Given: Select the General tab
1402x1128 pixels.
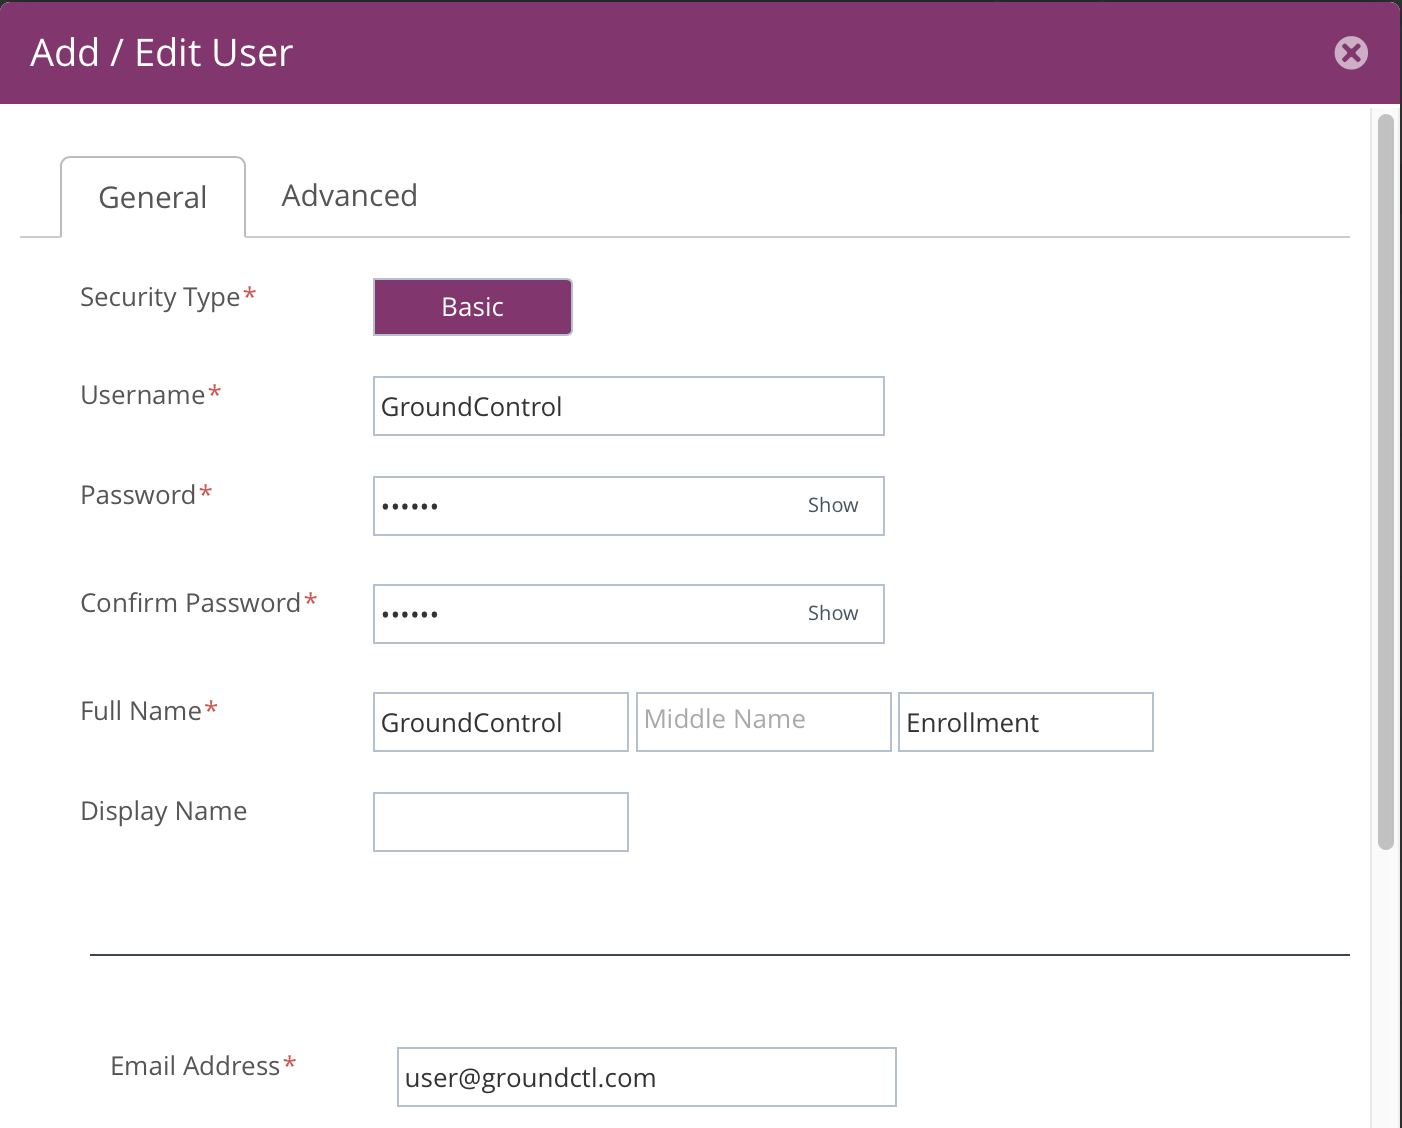Looking at the screenshot, I should point(153,198).
